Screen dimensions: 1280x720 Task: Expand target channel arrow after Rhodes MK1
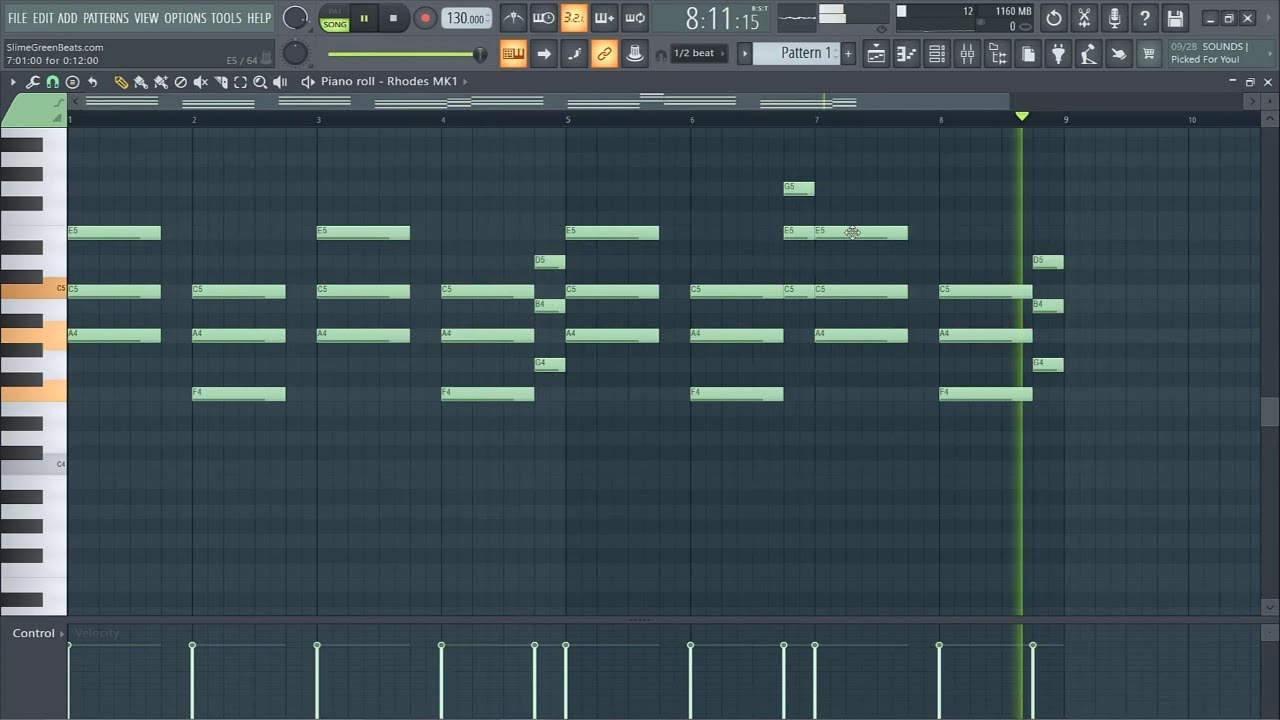[466, 82]
